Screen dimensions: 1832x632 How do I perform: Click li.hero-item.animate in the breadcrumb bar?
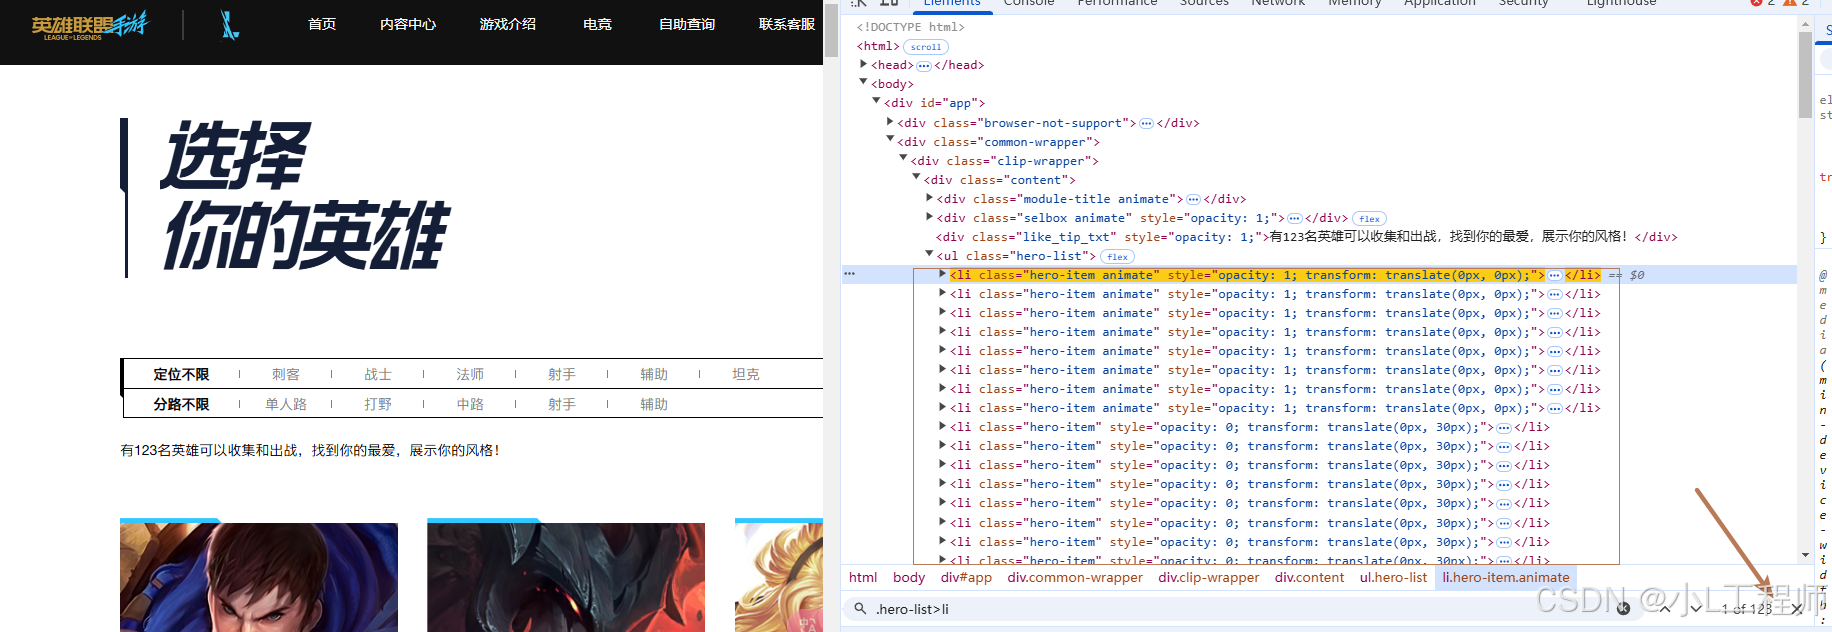(1506, 577)
